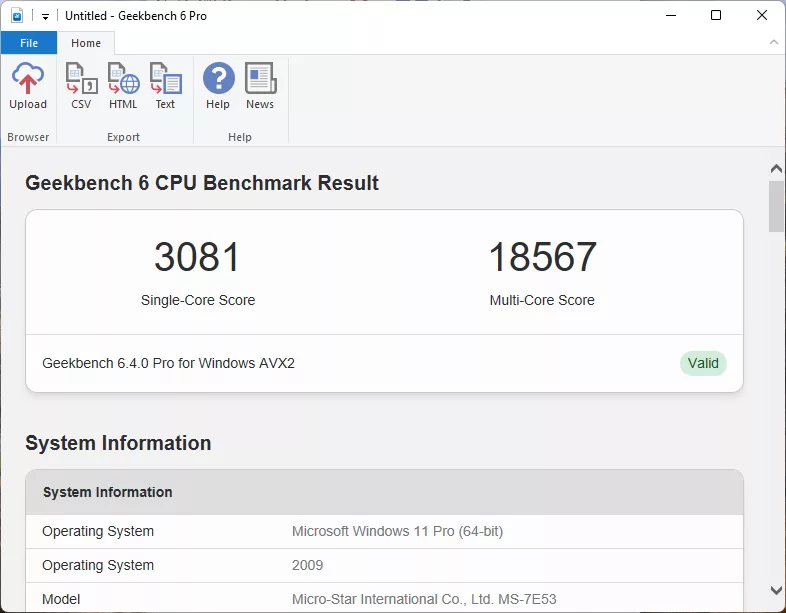
Task: Click the scrollbar up arrow
Action: 776,169
